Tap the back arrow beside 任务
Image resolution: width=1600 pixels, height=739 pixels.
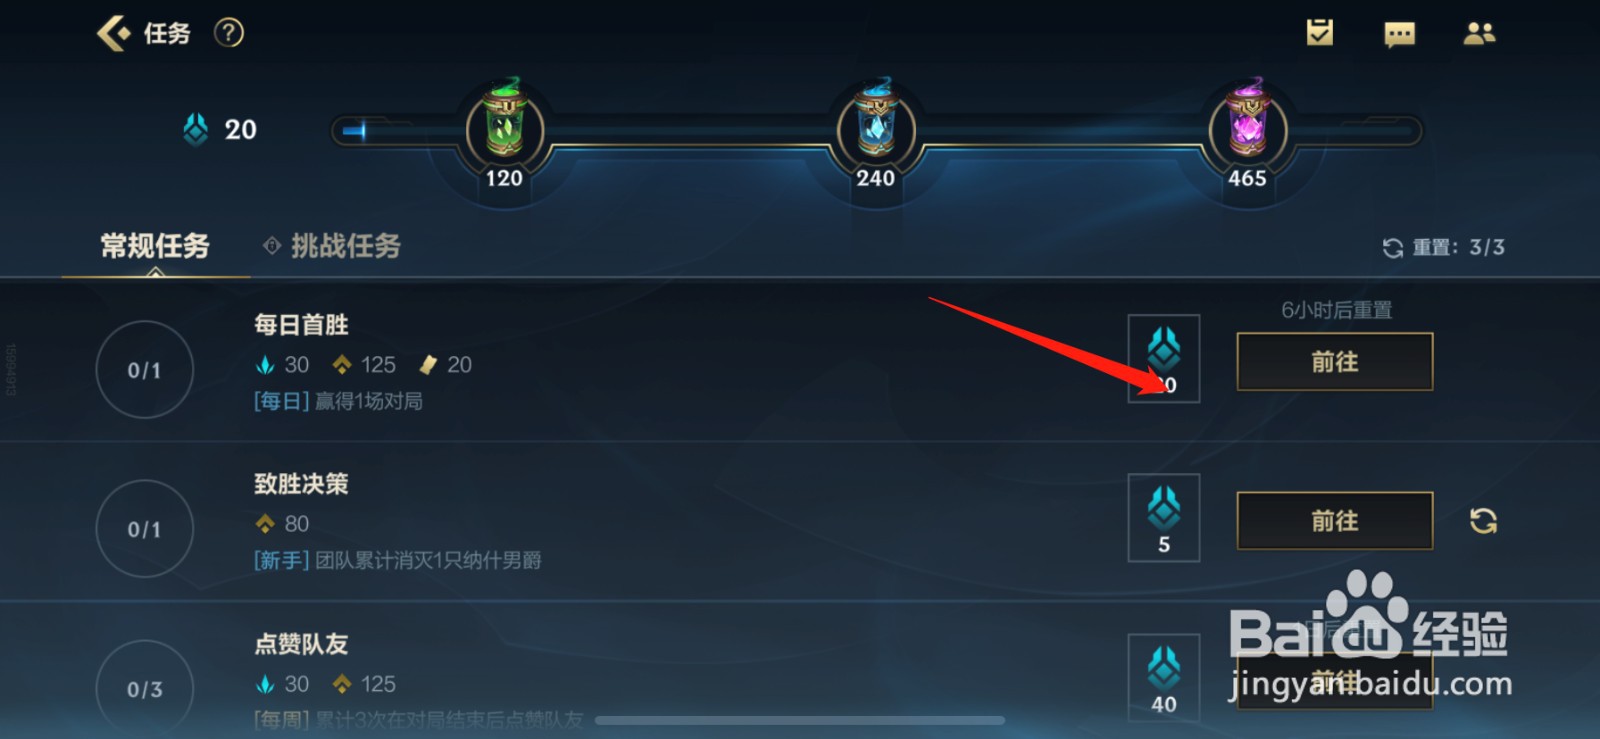[x=113, y=33]
